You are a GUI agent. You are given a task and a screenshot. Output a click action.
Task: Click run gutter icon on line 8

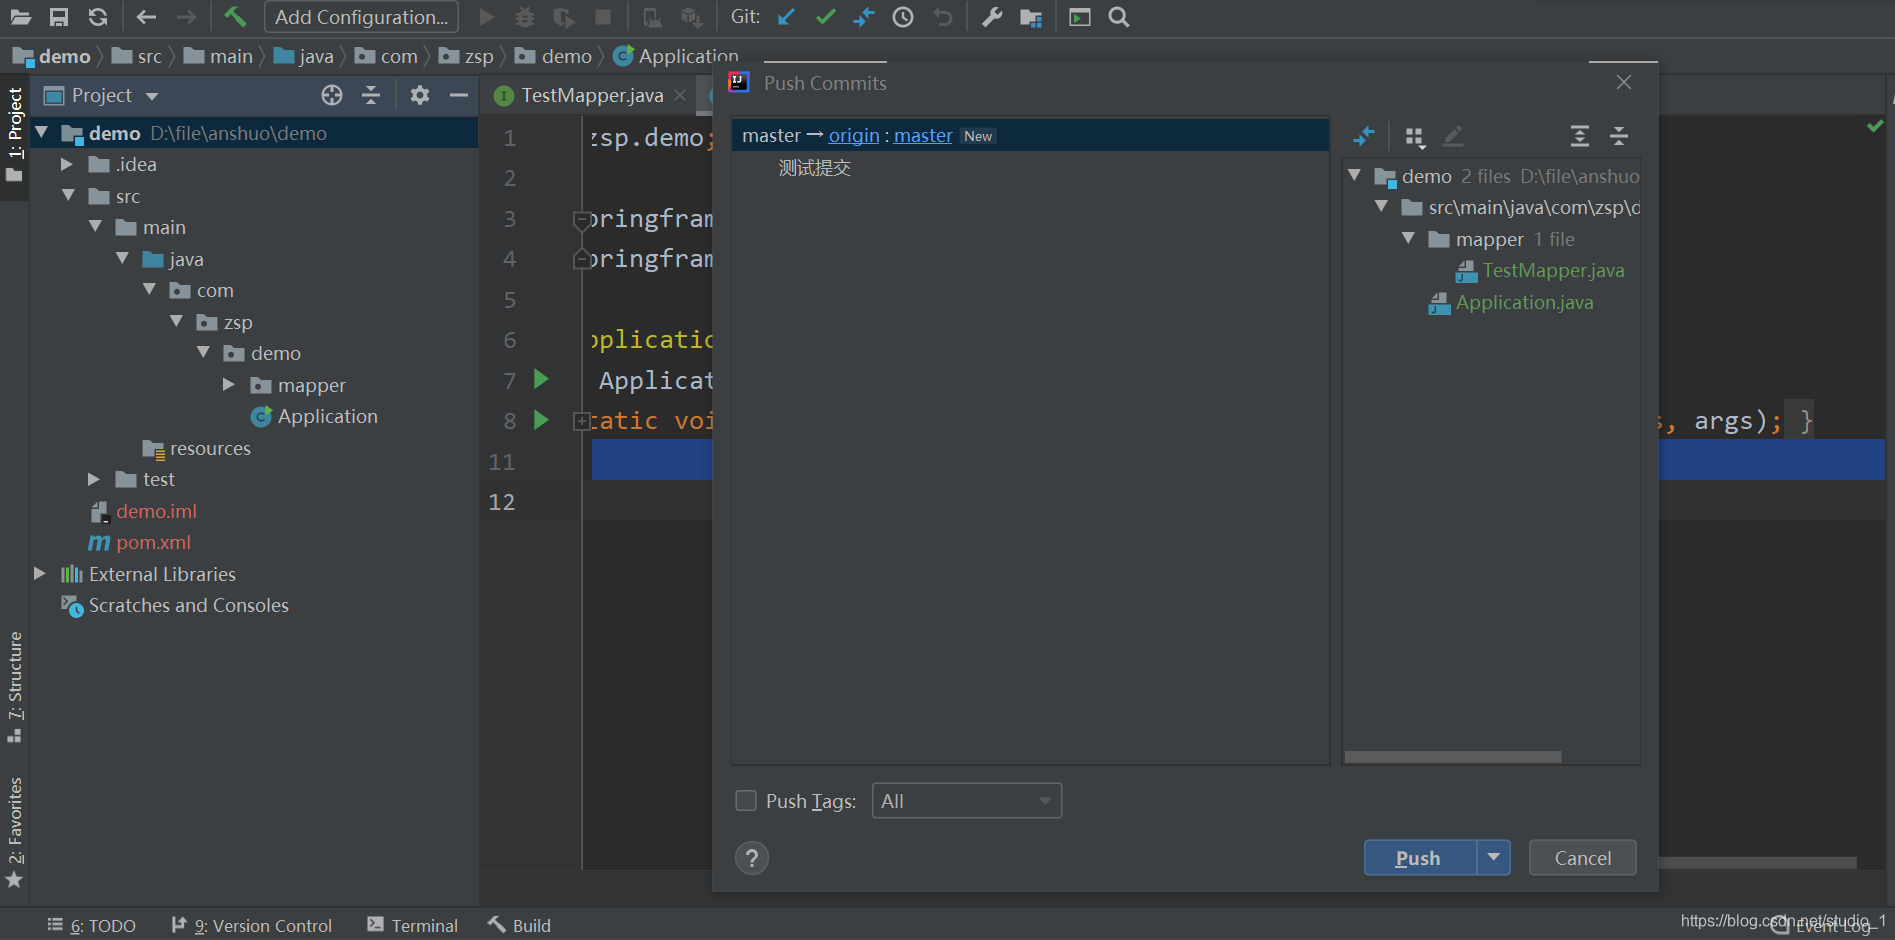point(541,420)
